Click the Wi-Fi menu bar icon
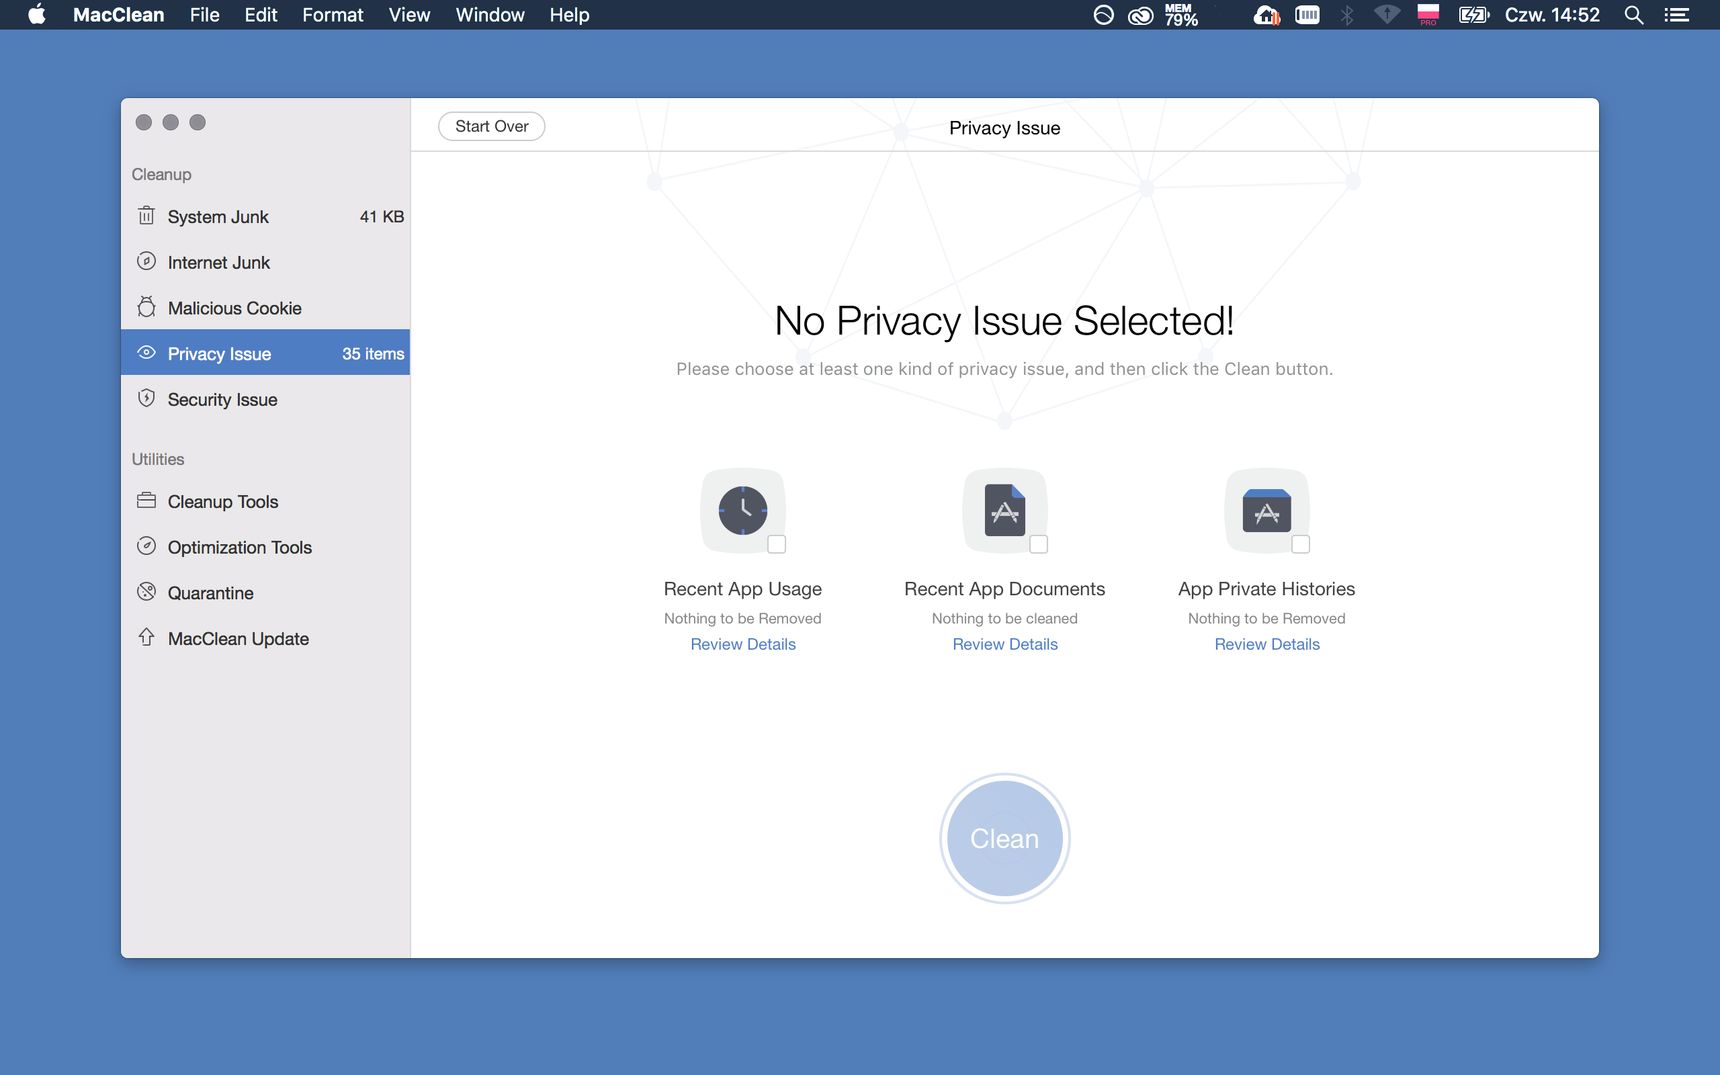Image resolution: width=1720 pixels, height=1075 pixels. [x=1387, y=15]
